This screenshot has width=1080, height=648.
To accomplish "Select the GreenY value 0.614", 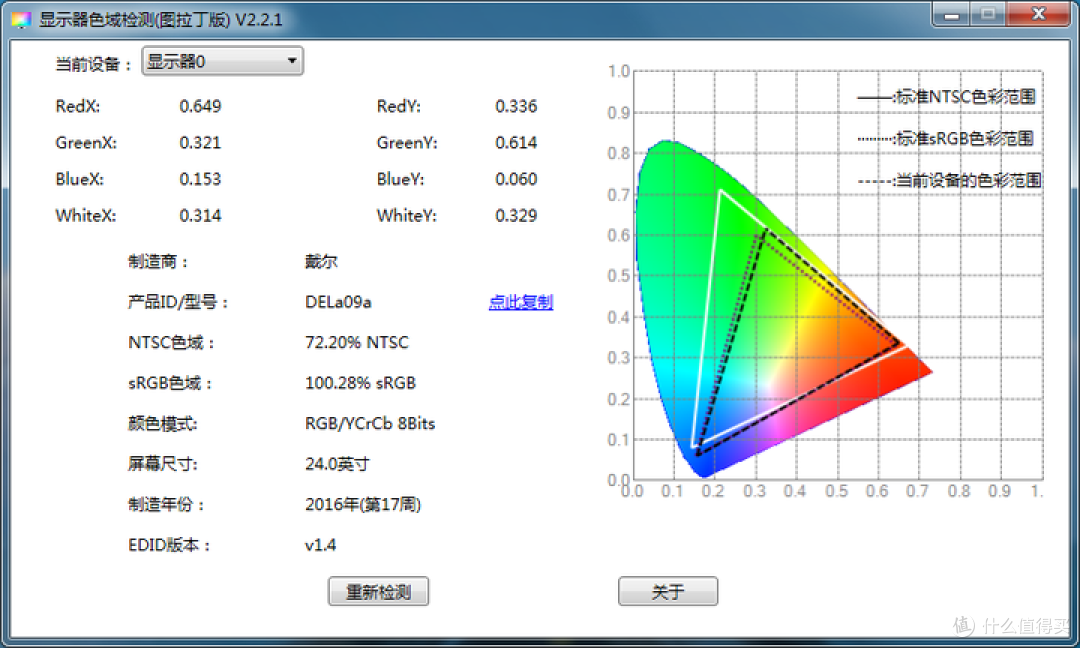I will pyautogui.click(x=516, y=143).
